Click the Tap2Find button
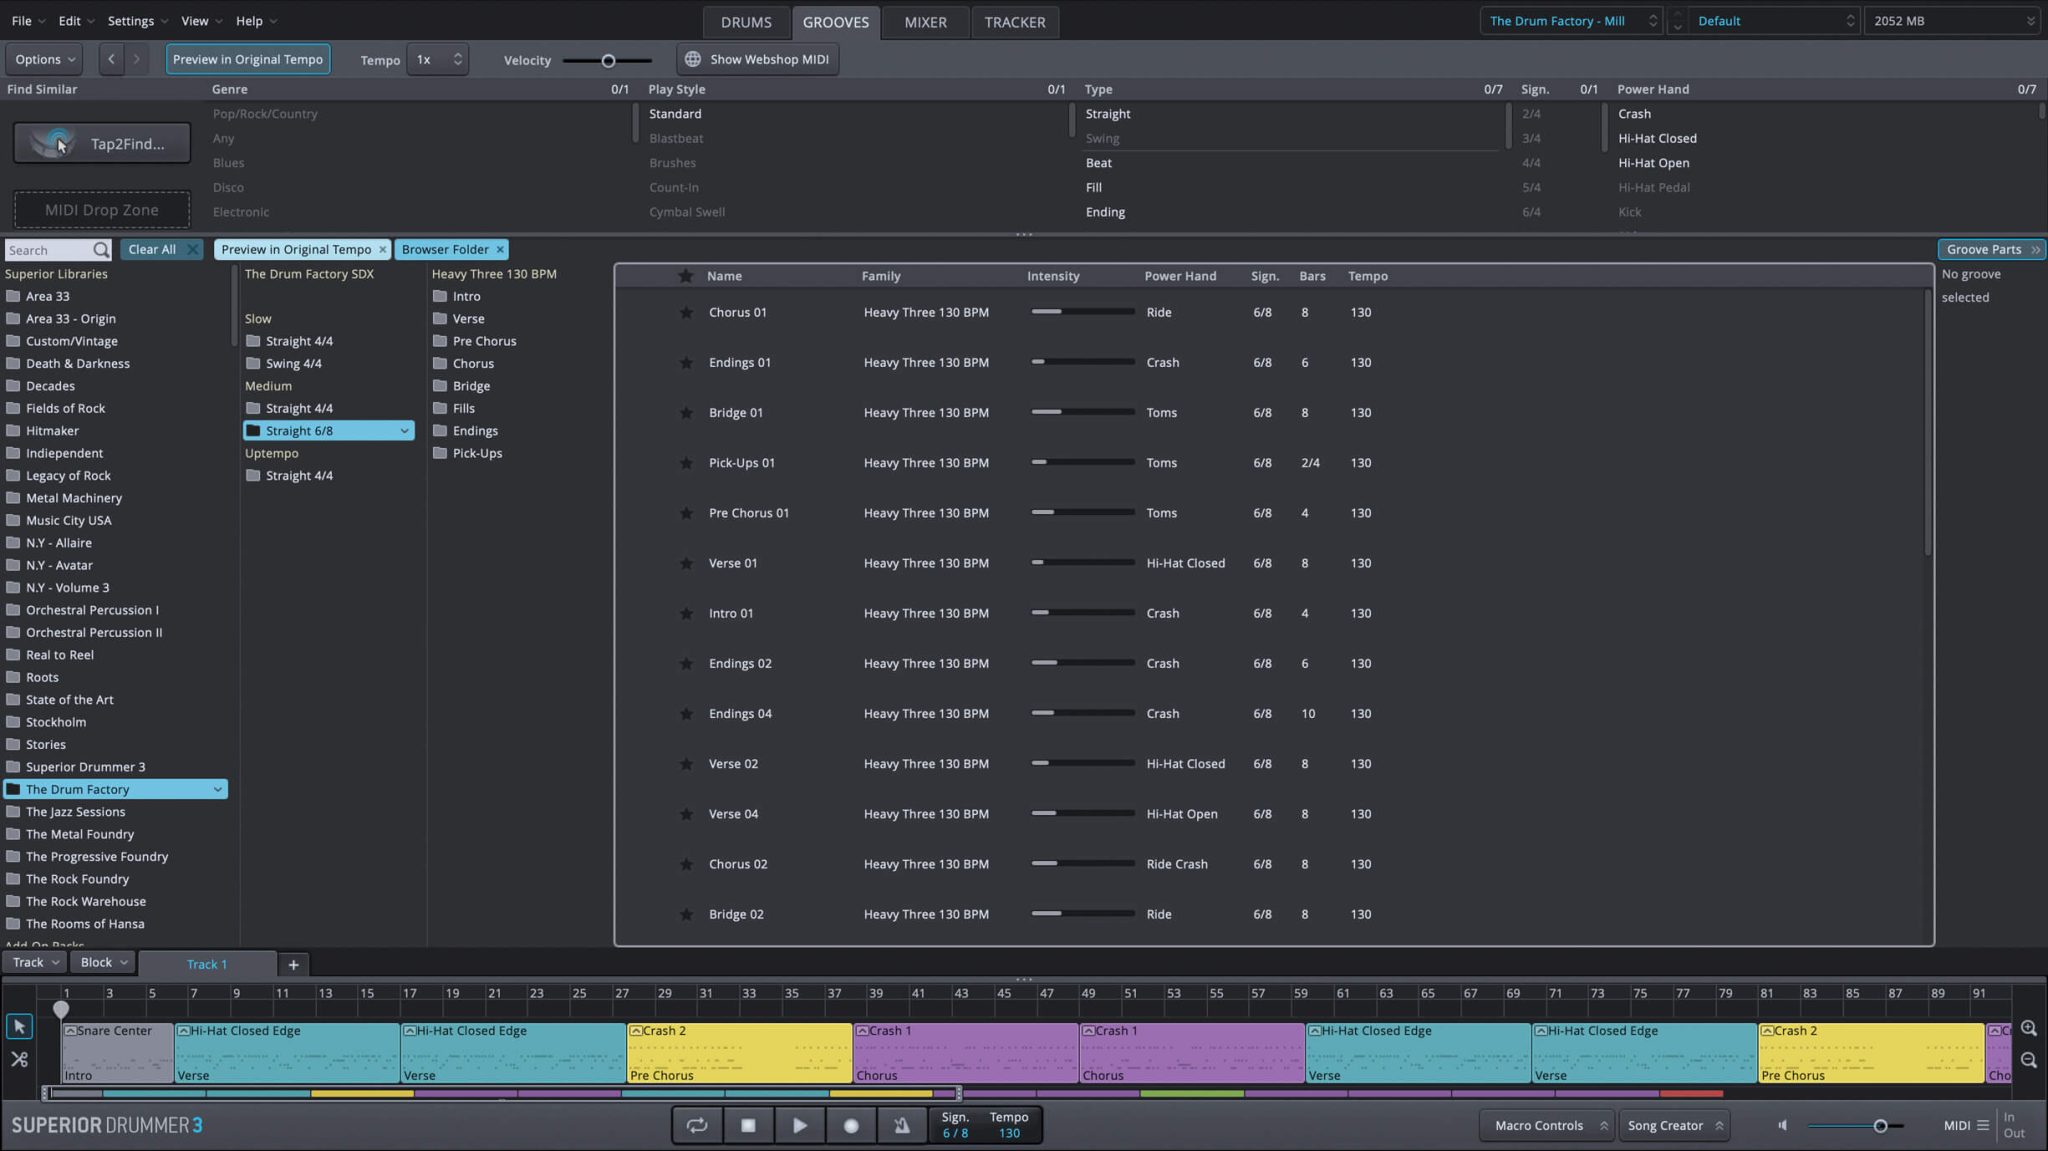Viewport: 2048px width, 1151px height. (102, 144)
